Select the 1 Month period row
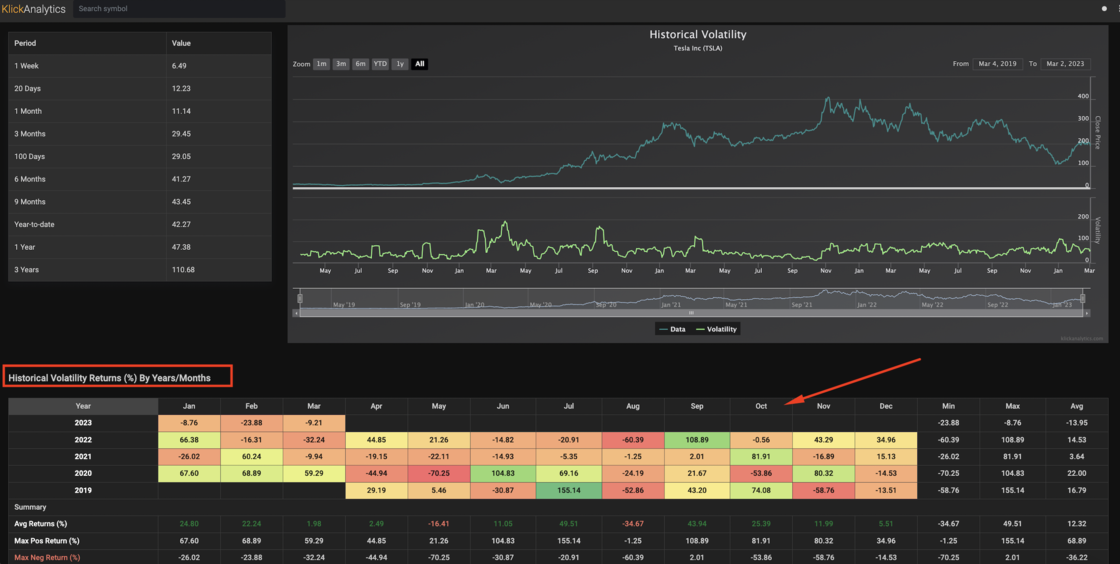The width and height of the screenshot is (1120, 564). click(x=140, y=111)
